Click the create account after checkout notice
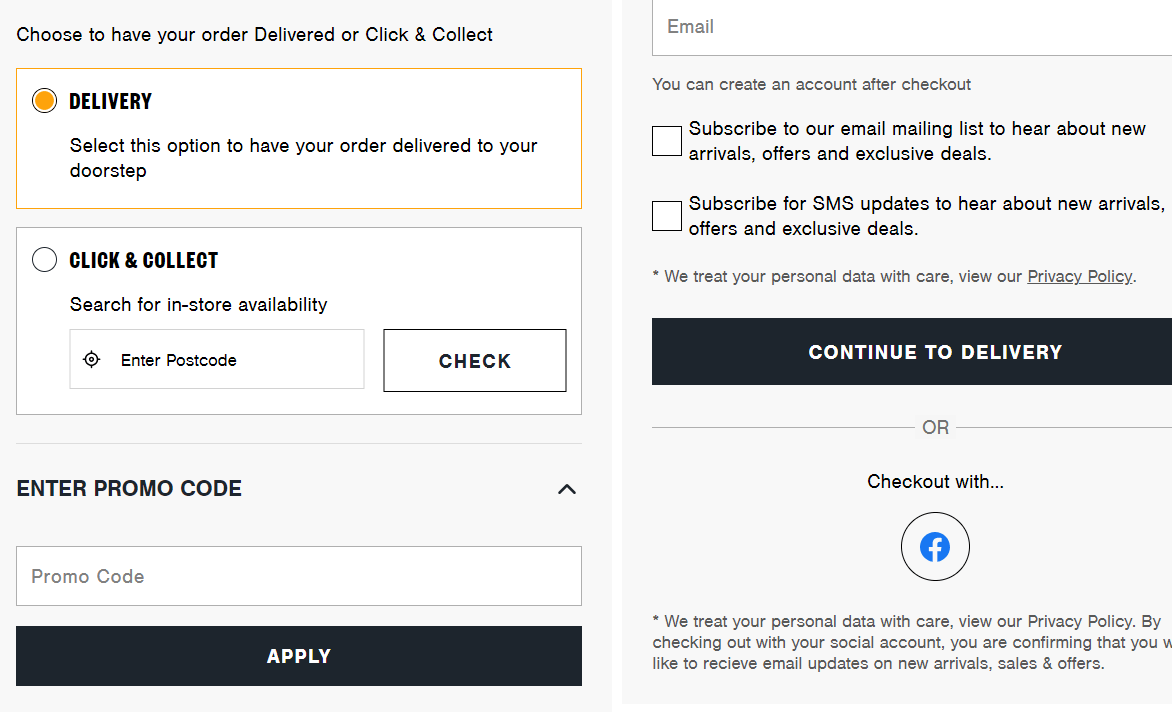 point(811,84)
